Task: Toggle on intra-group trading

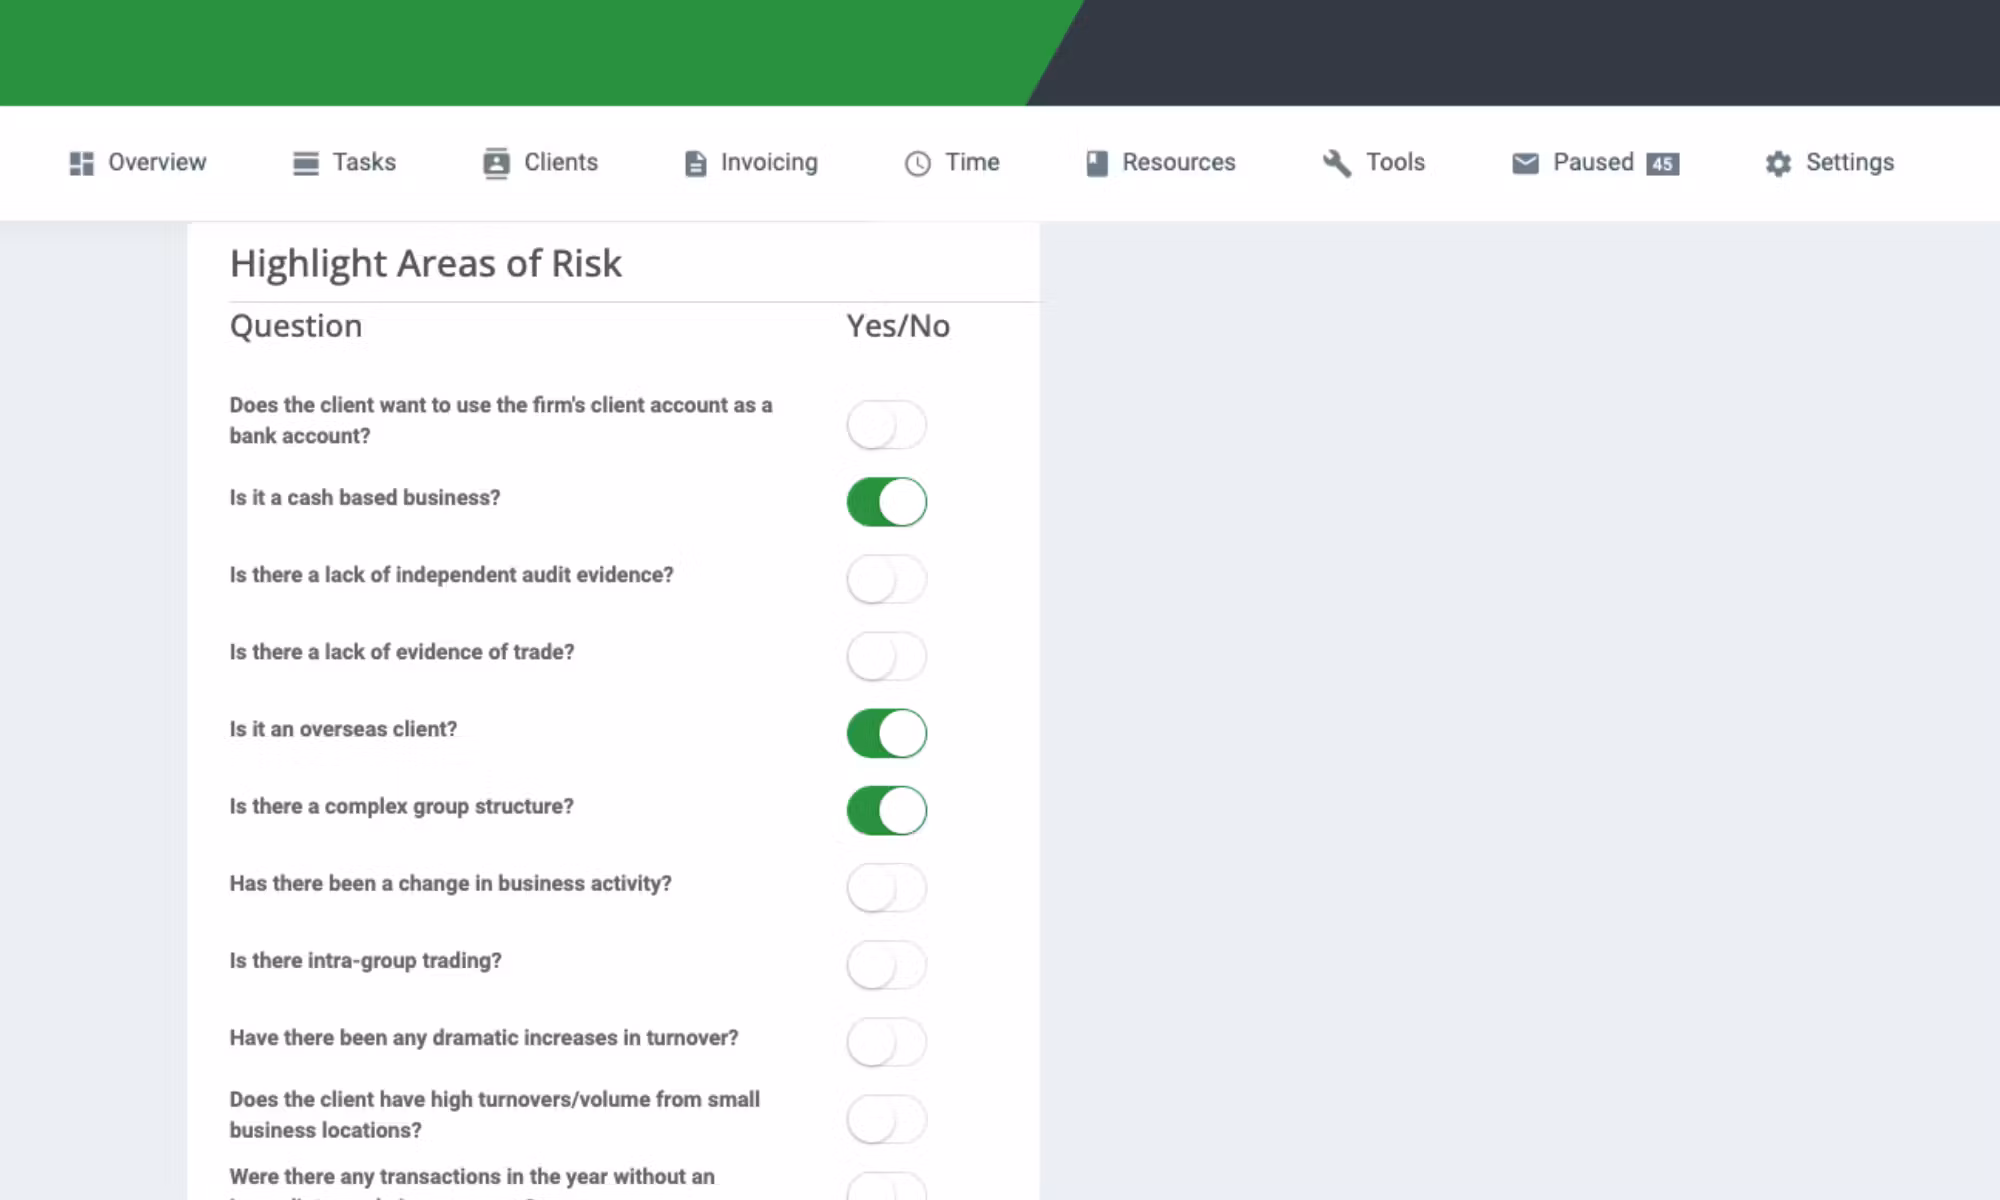Action: pyautogui.click(x=886, y=964)
